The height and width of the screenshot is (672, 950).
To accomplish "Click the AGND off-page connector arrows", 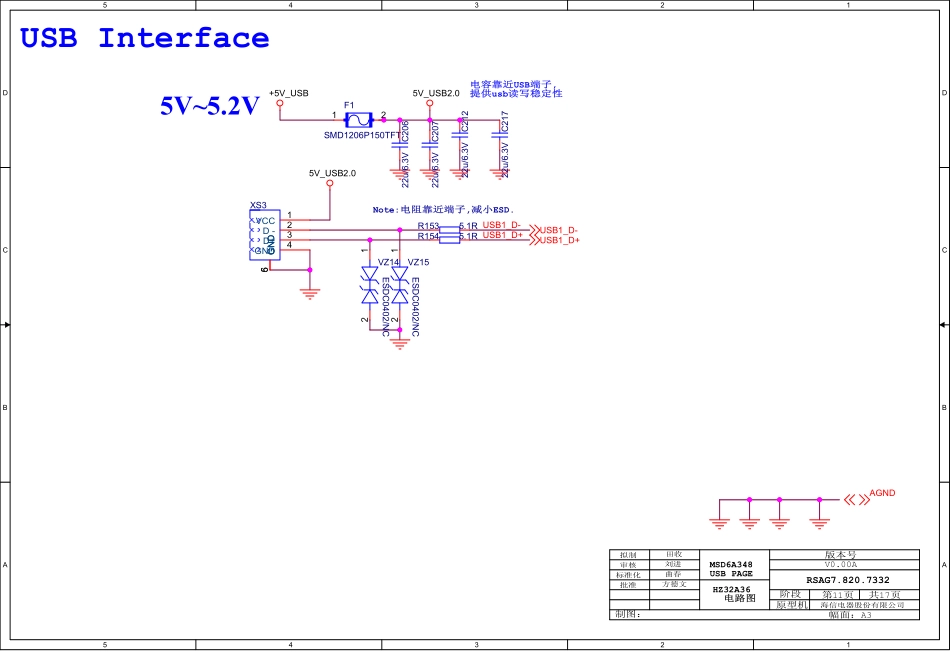I will click(855, 499).
